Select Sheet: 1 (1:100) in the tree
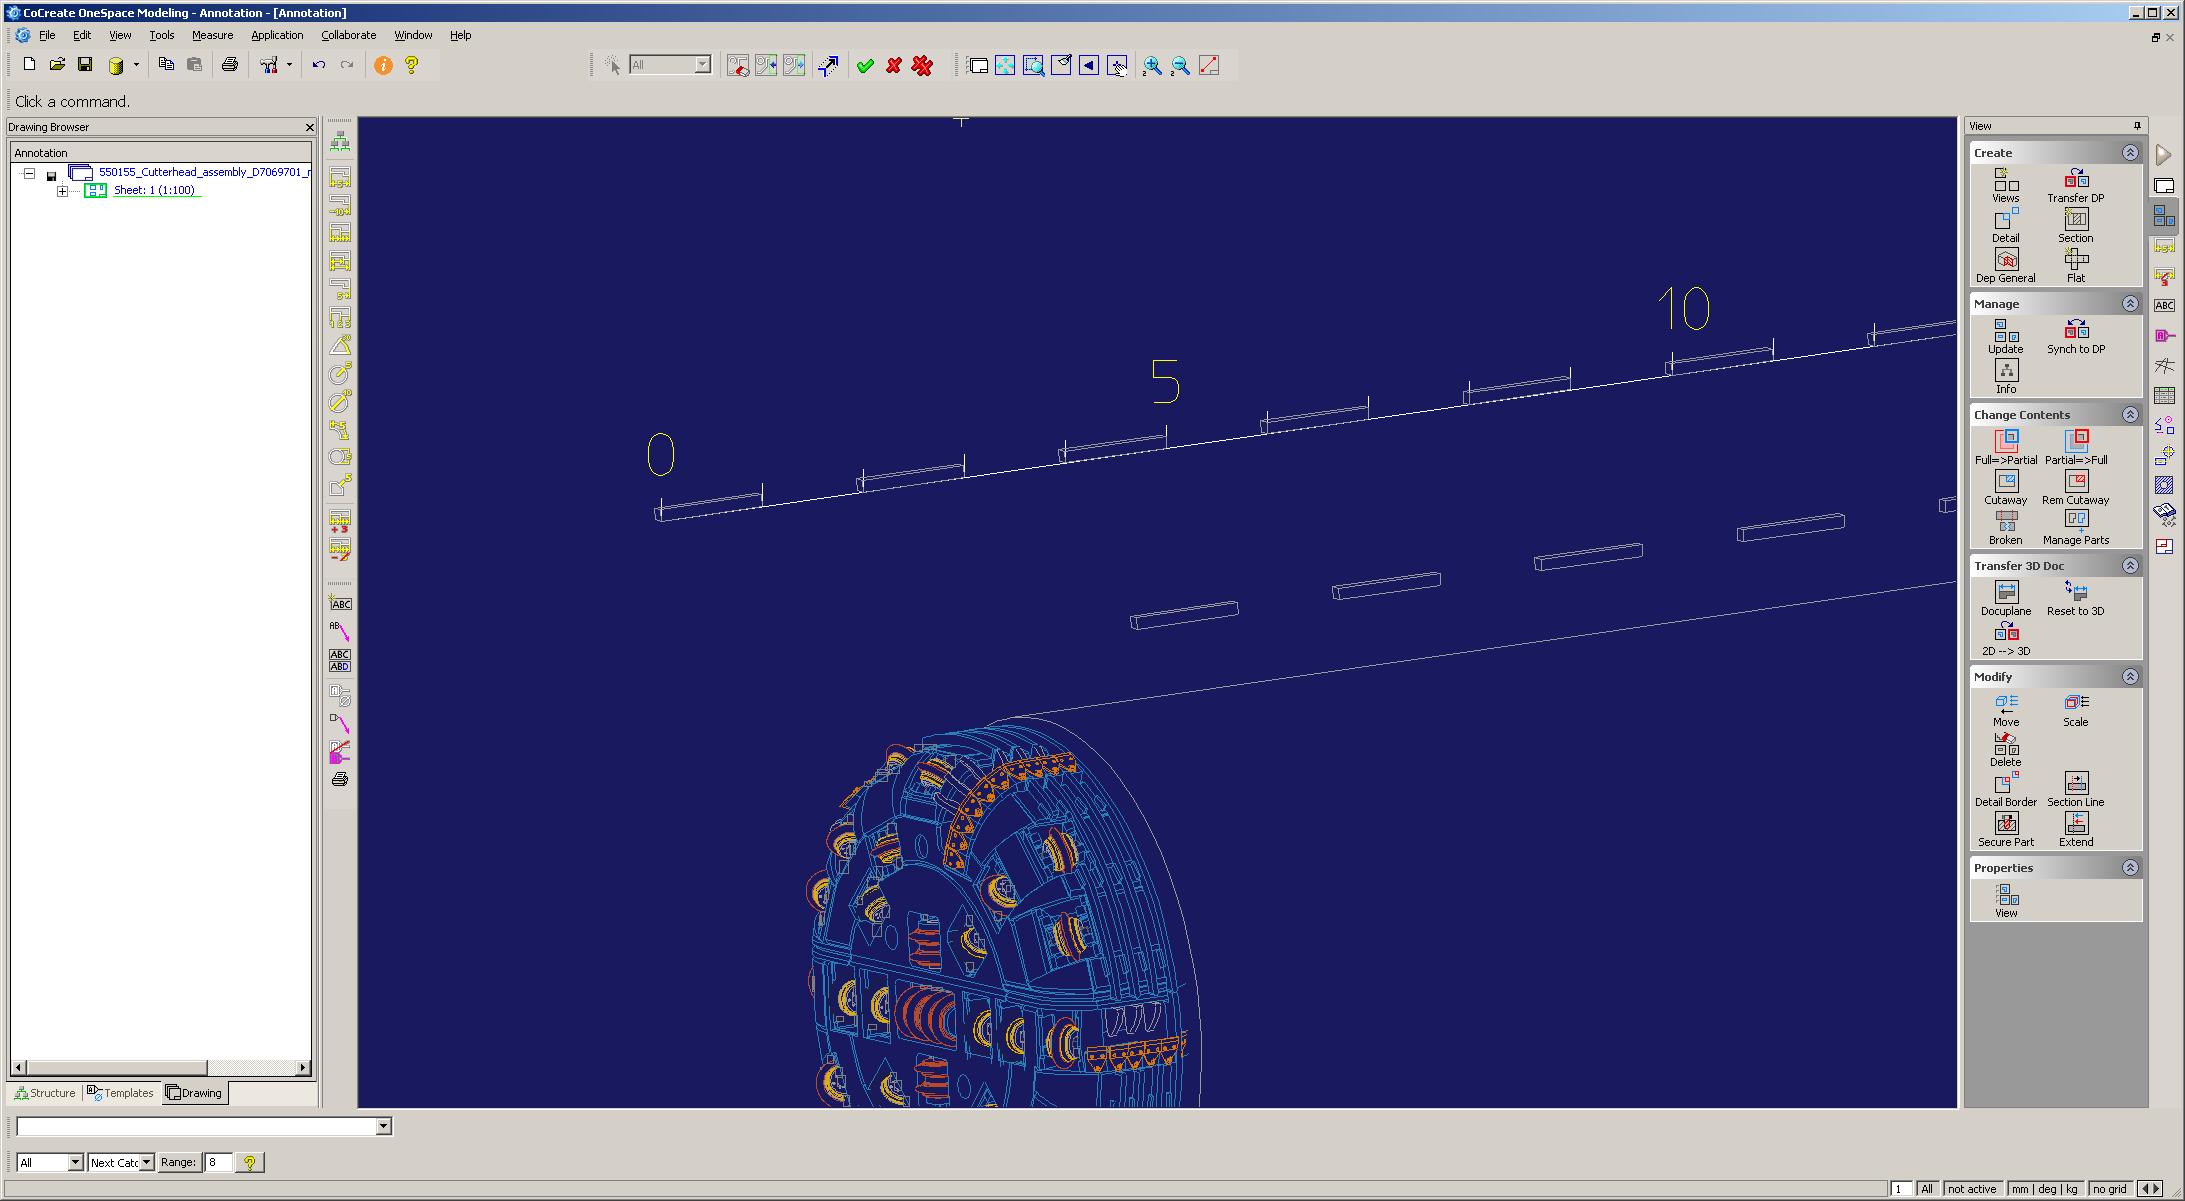 pos(154,190)
